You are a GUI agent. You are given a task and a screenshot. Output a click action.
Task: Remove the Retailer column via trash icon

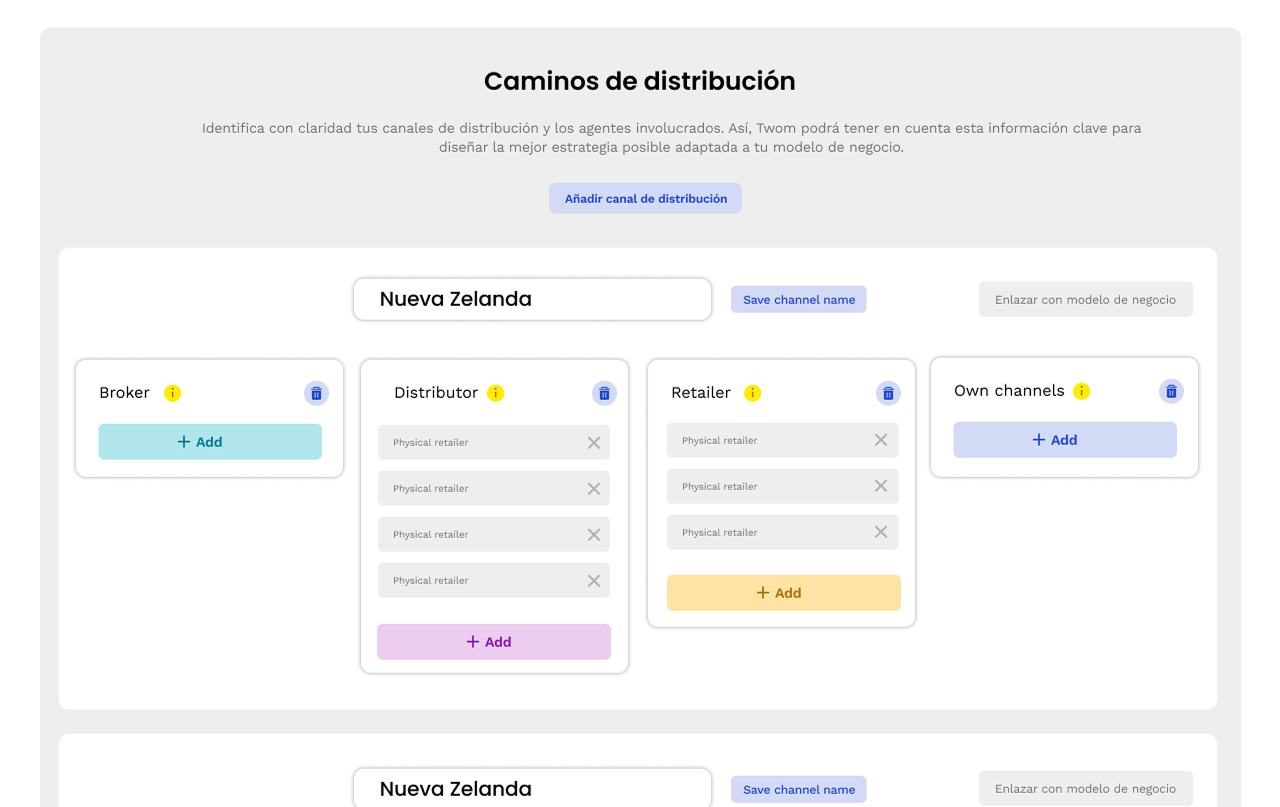pos(888,393)
